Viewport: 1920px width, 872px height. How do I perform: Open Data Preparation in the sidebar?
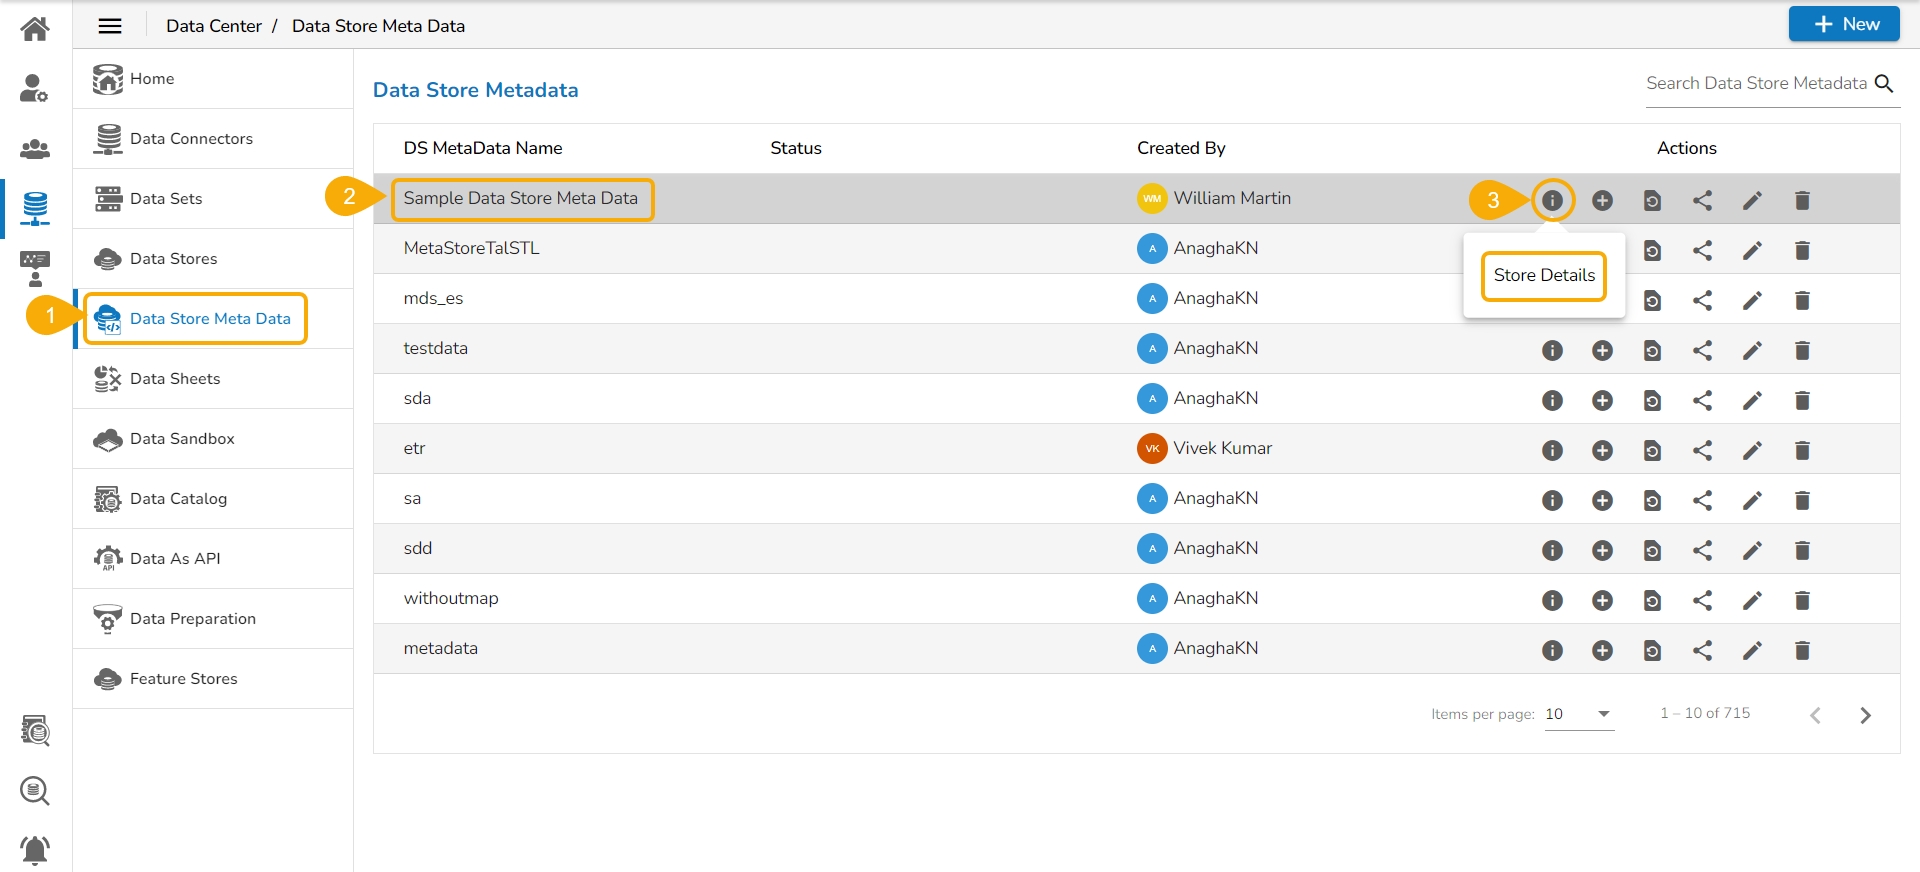(x=192, y=619)
